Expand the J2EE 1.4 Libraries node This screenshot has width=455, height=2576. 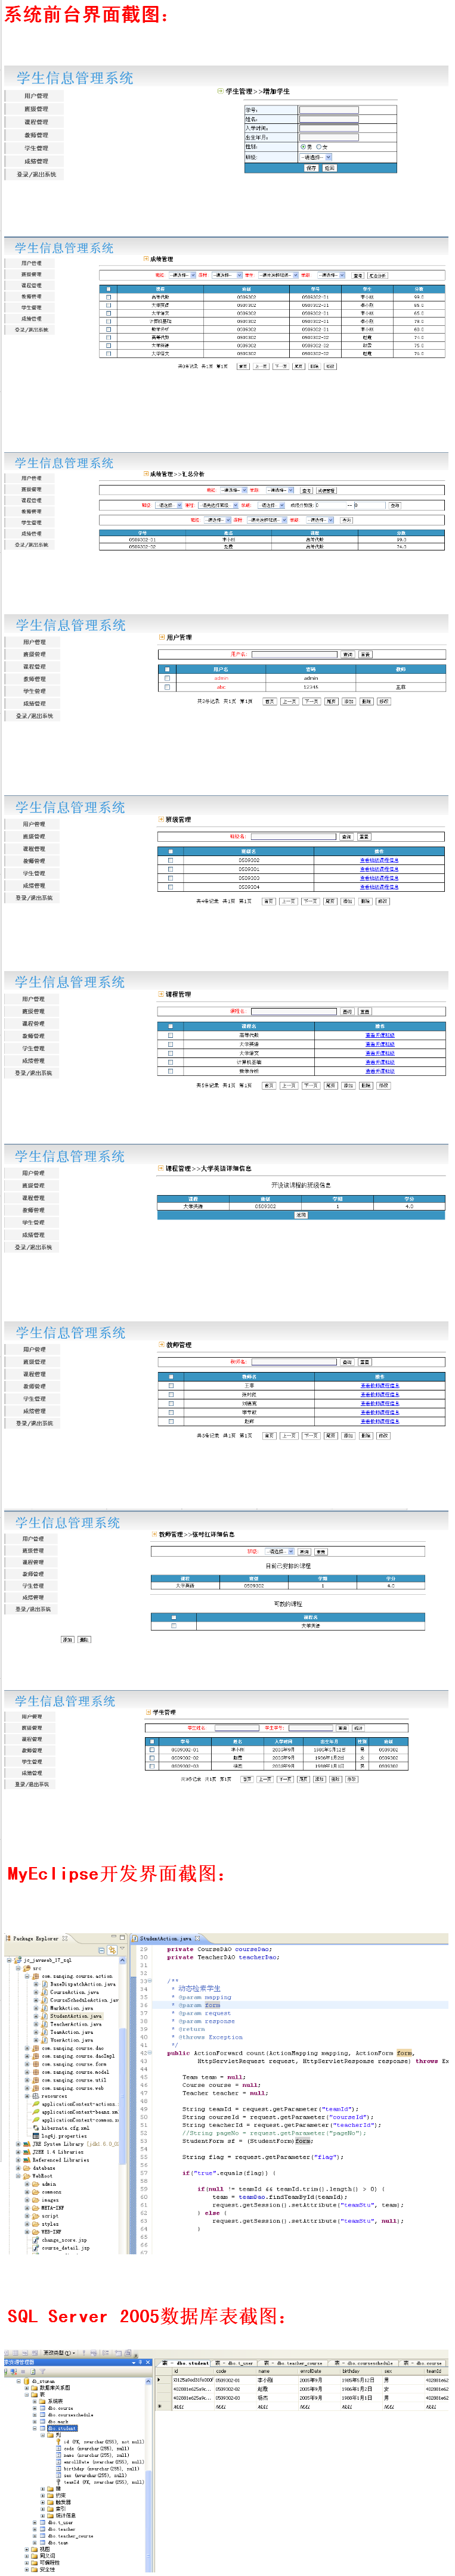click(18, 2152)
